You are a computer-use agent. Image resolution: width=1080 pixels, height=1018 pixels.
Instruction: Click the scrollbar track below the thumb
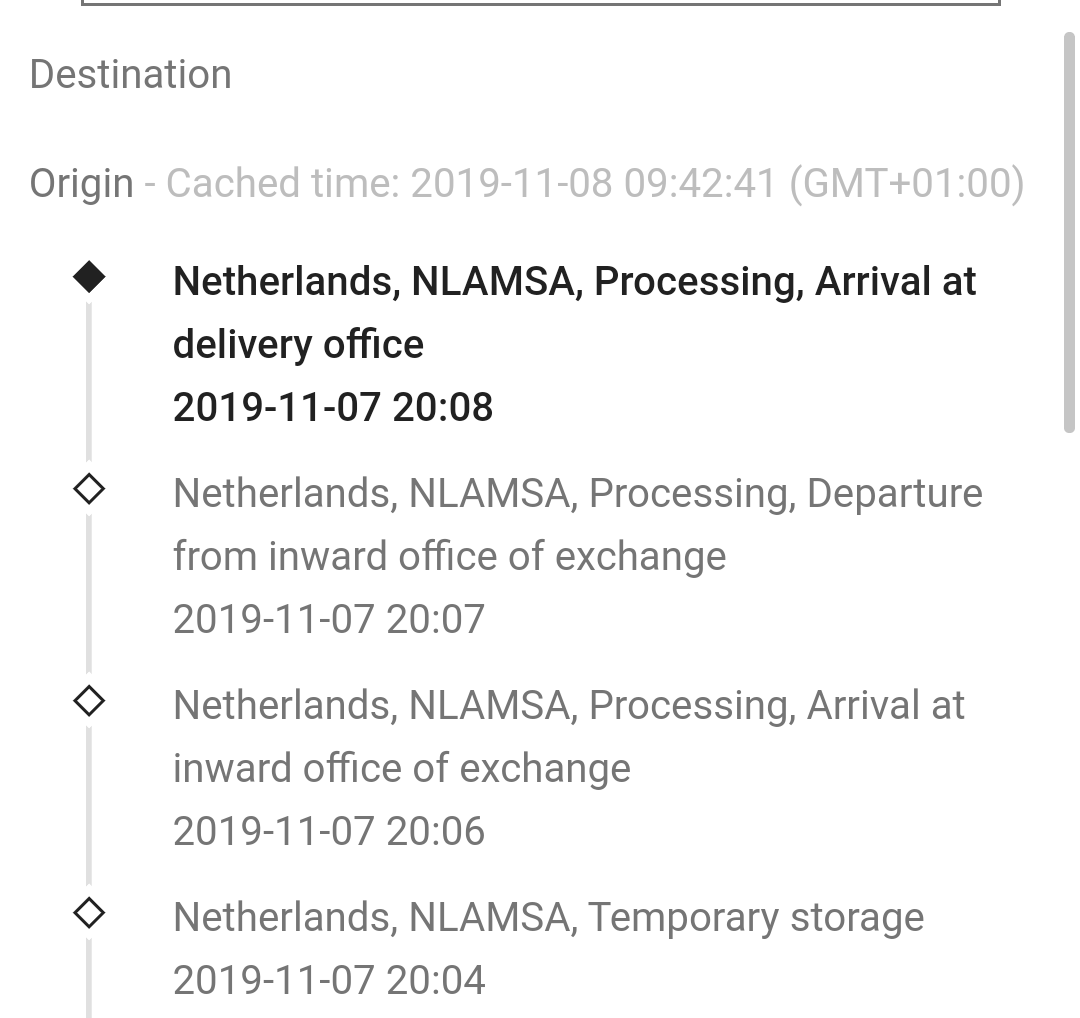point(1069,723)
